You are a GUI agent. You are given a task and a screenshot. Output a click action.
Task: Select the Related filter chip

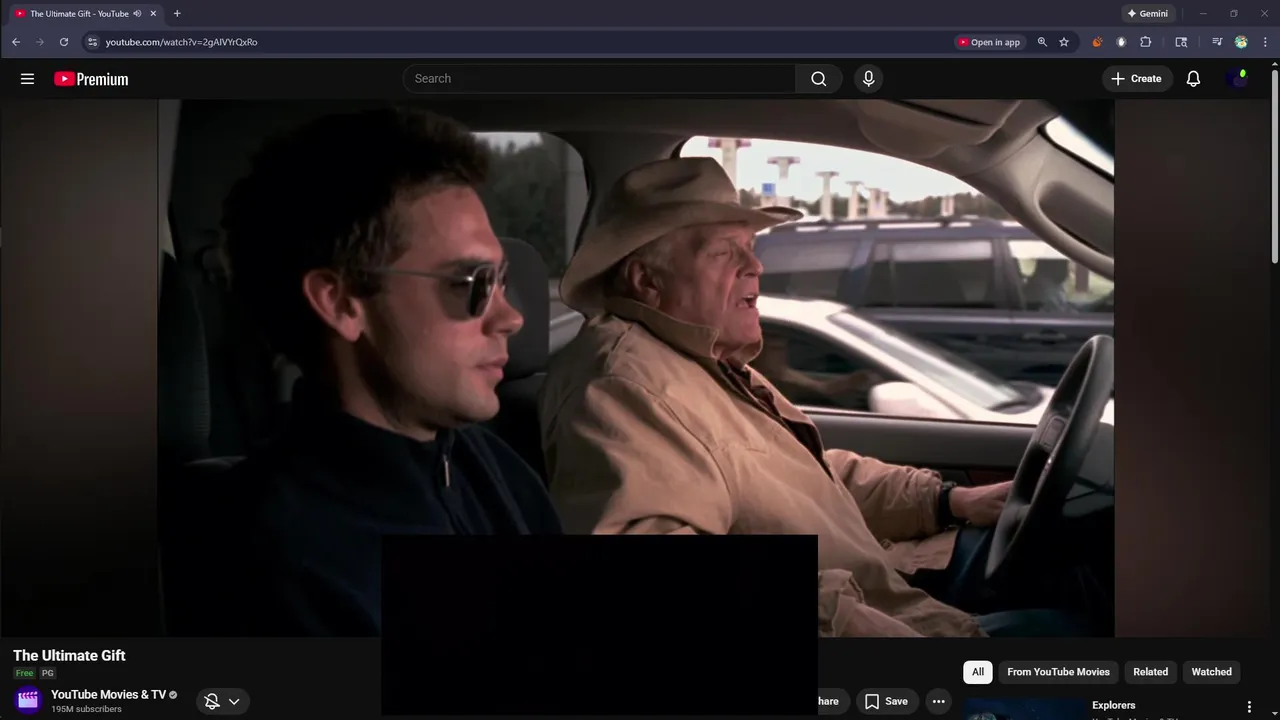(1150, 672)
